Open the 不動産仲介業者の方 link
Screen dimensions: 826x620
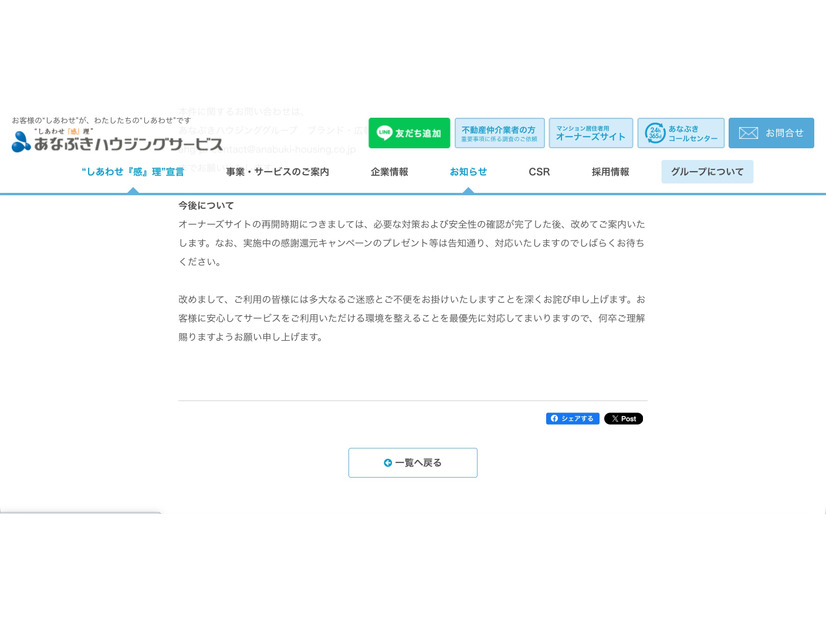[x=499, y=133]
